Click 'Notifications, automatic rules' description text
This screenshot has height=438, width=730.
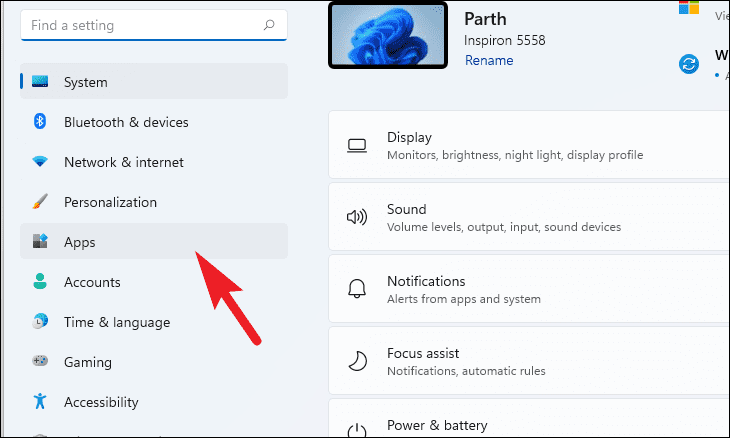tap(466, 371)
